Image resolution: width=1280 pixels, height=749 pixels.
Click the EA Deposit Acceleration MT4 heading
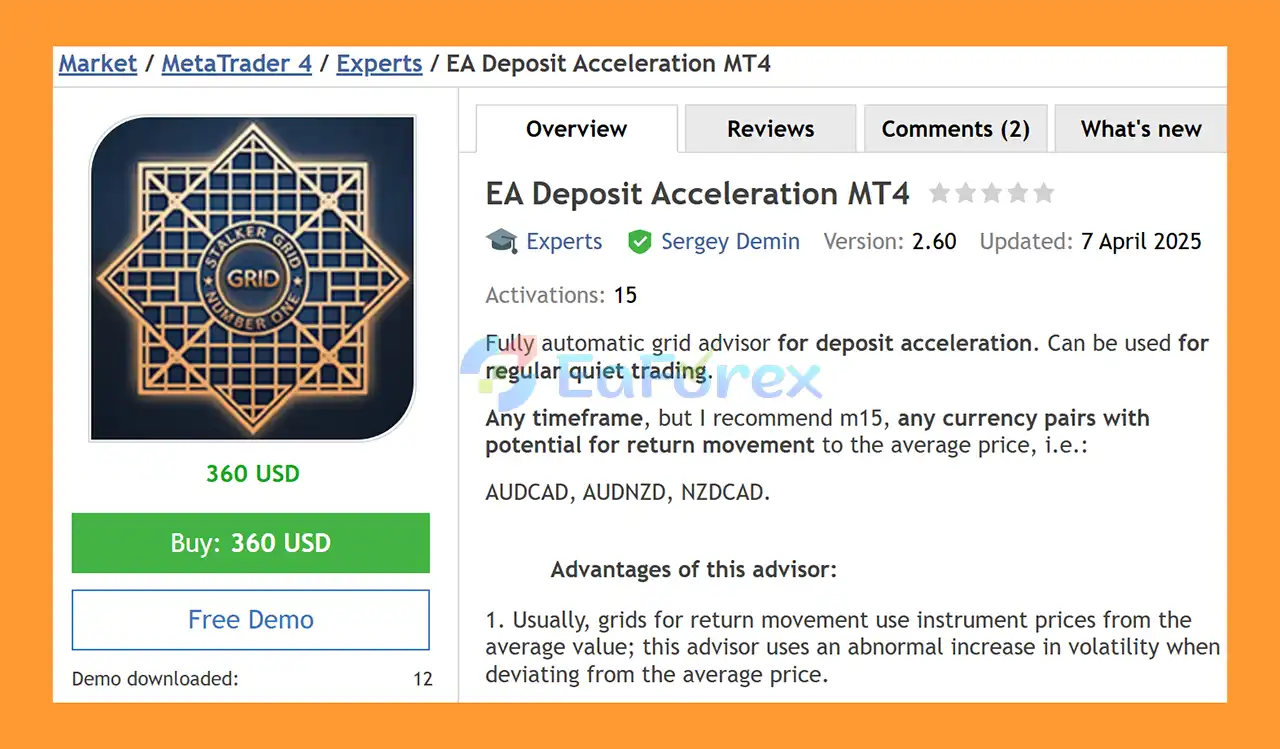697,193
